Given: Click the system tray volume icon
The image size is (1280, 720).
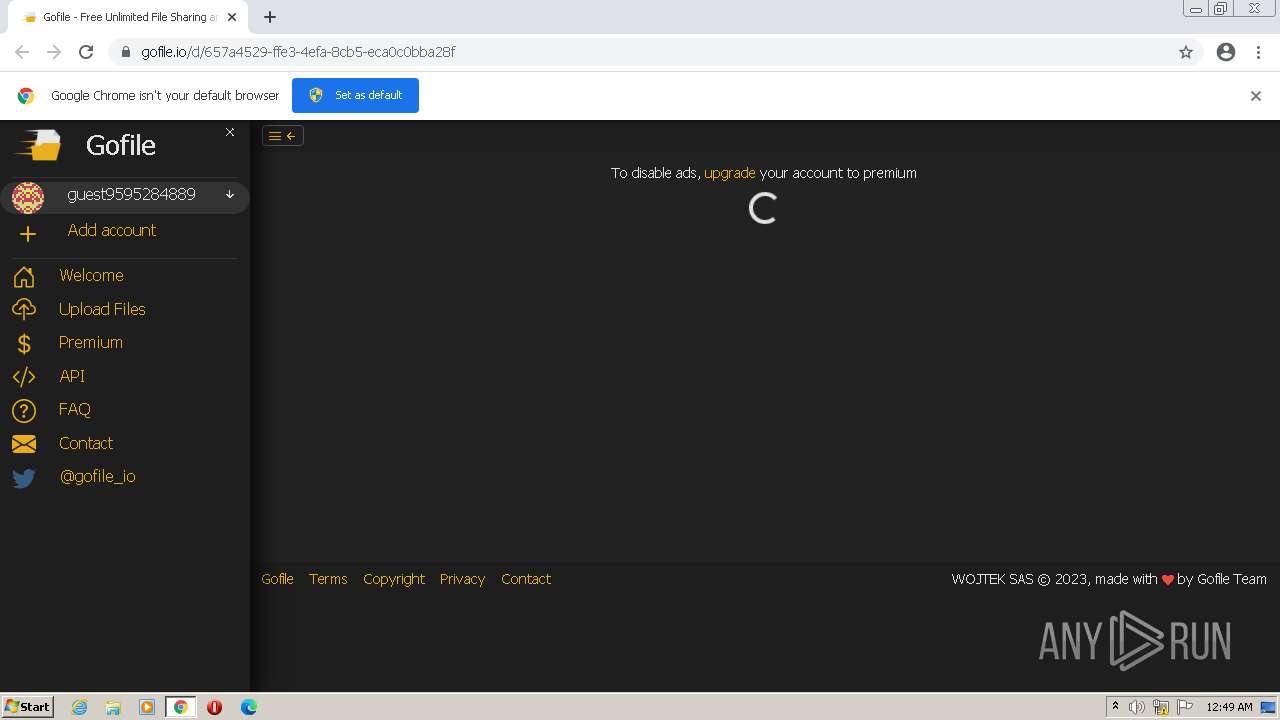Looking at the screenshot, I should 1137,707.
